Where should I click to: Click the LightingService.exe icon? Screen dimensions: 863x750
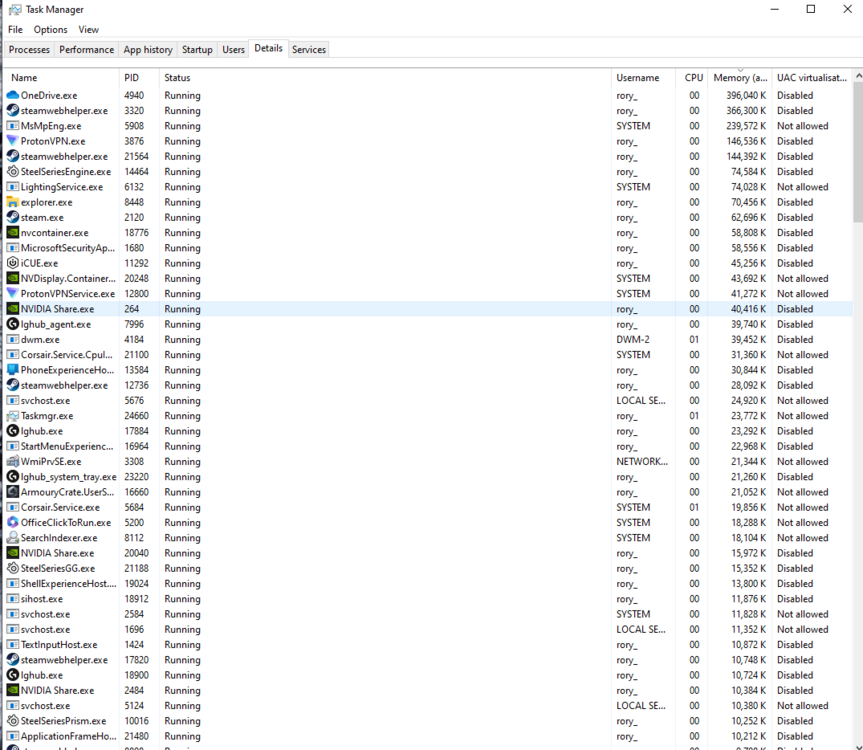[x=13, y=187]
